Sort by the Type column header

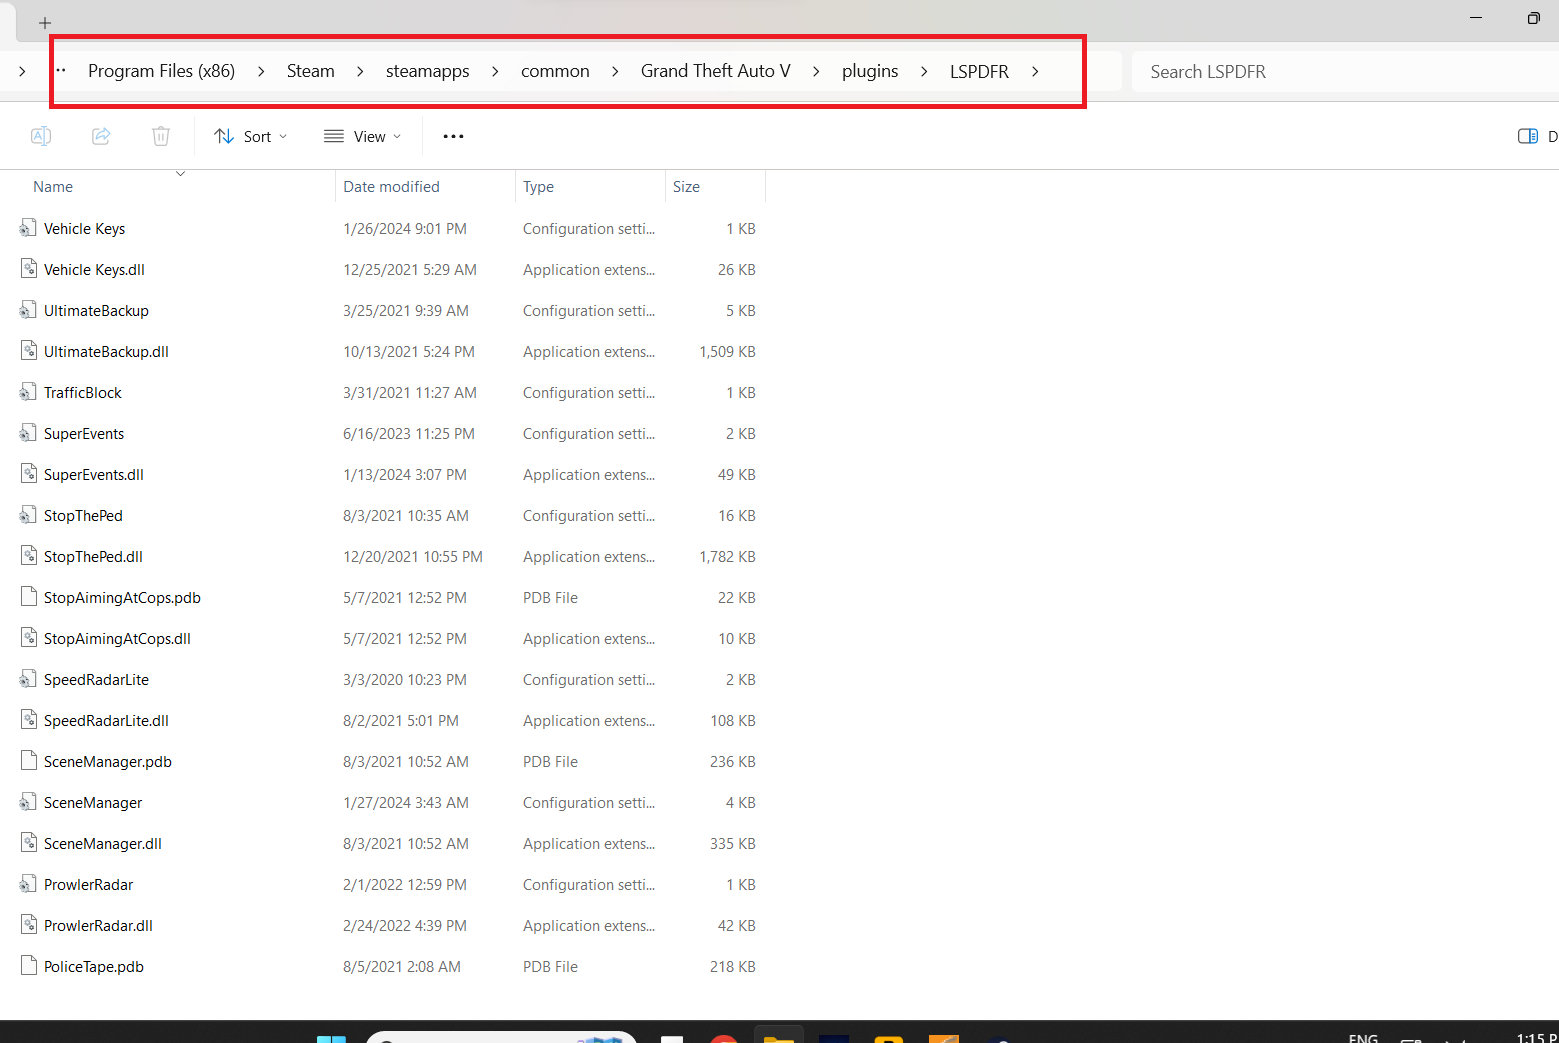pyautogui.click(x=538, y=187)
